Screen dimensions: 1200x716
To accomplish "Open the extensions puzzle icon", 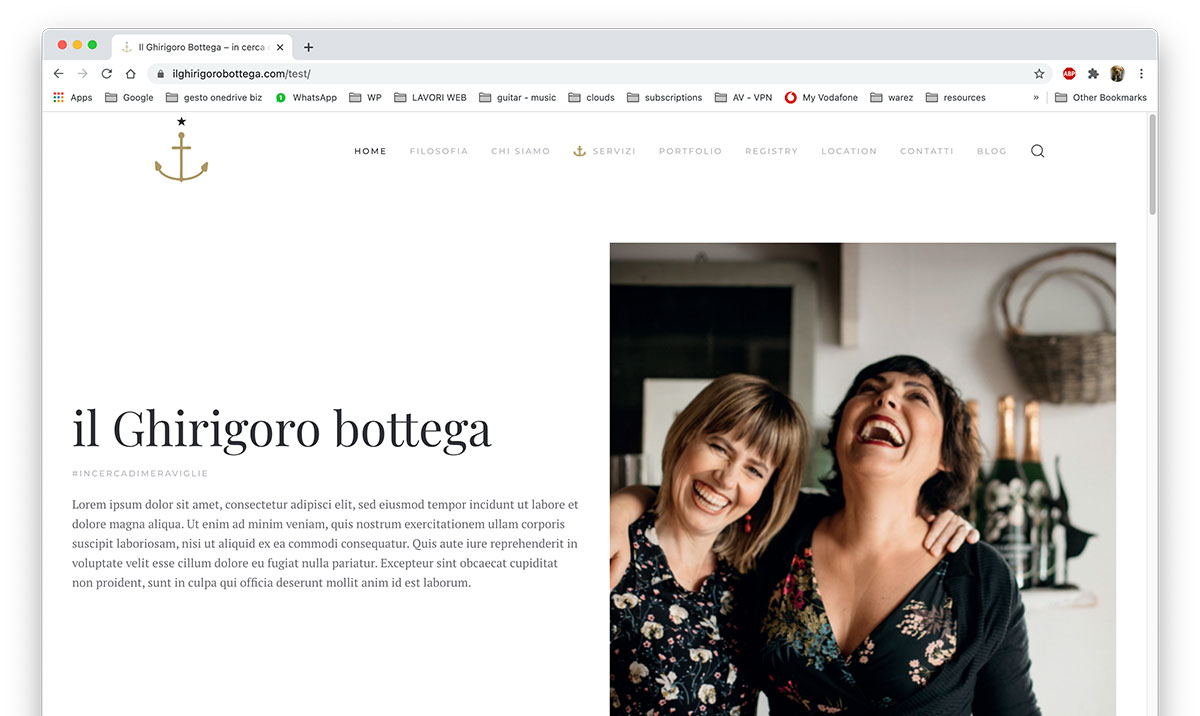I will point(1093,74).
